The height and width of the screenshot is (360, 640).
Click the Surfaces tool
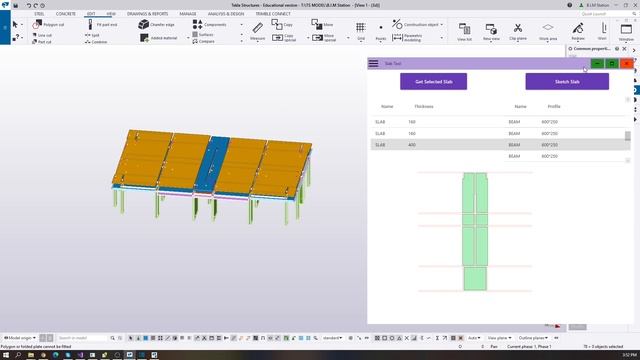point(203,35)
